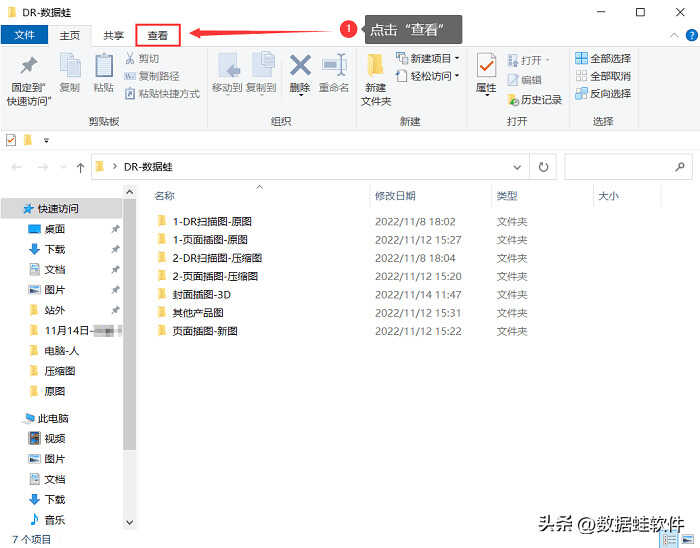Click the 新建文件夹 icon
This screenshot has height=548, width=700.
375,66
